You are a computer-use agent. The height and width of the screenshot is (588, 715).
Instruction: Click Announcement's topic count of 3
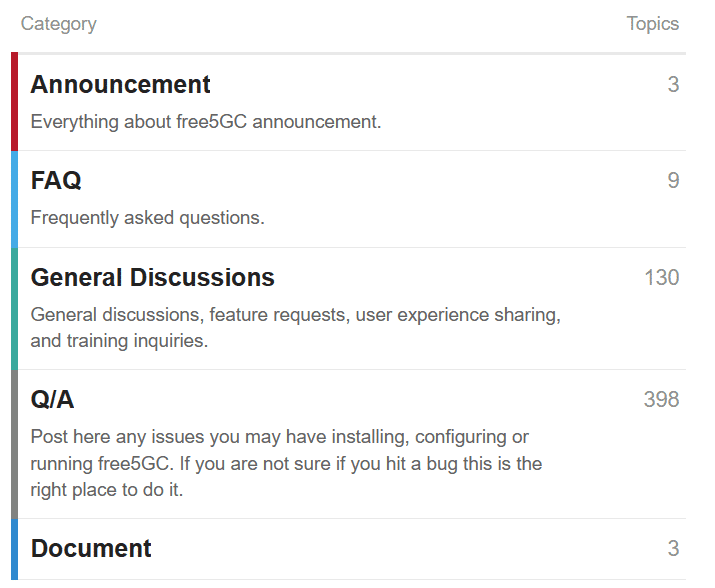coord(674,84)
